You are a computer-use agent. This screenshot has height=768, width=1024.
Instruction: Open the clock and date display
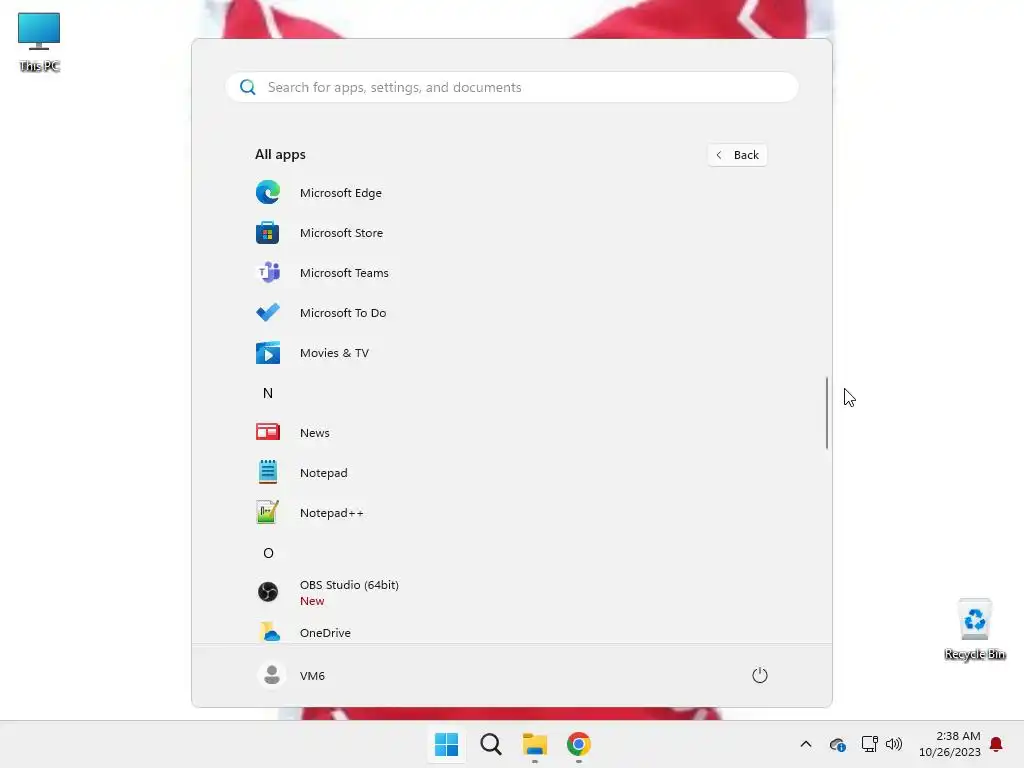point(950,744)
